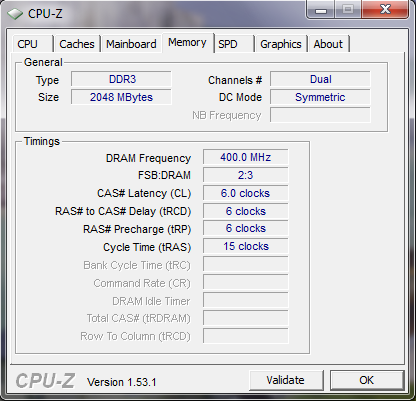Click the 2:3 FSB:DRAM ratio value
Image resolution: width=417 pixels, height=401 pixels.
pyautogui.click(x=246, y=175)
